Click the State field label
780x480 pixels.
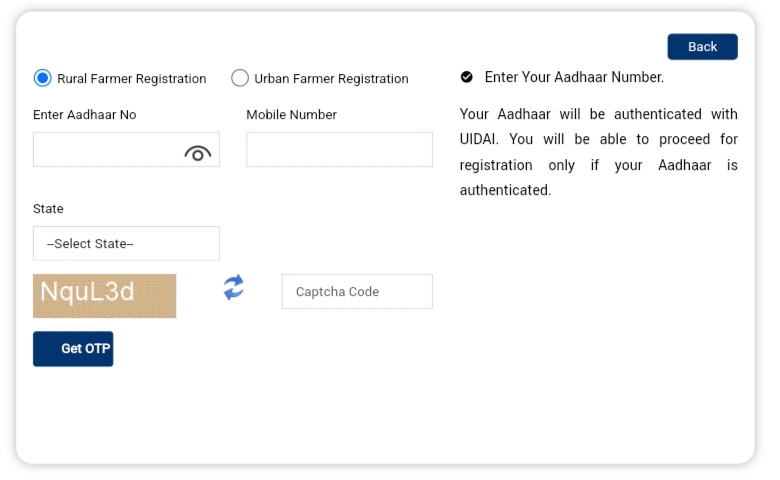pos(48,209)
